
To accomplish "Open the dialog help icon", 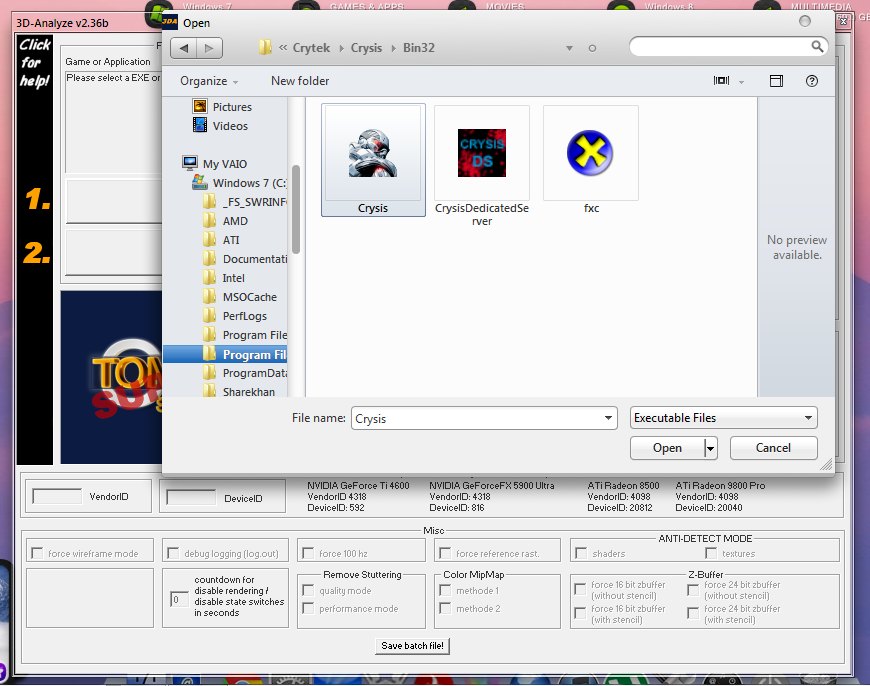I will [x=811, y=81].
